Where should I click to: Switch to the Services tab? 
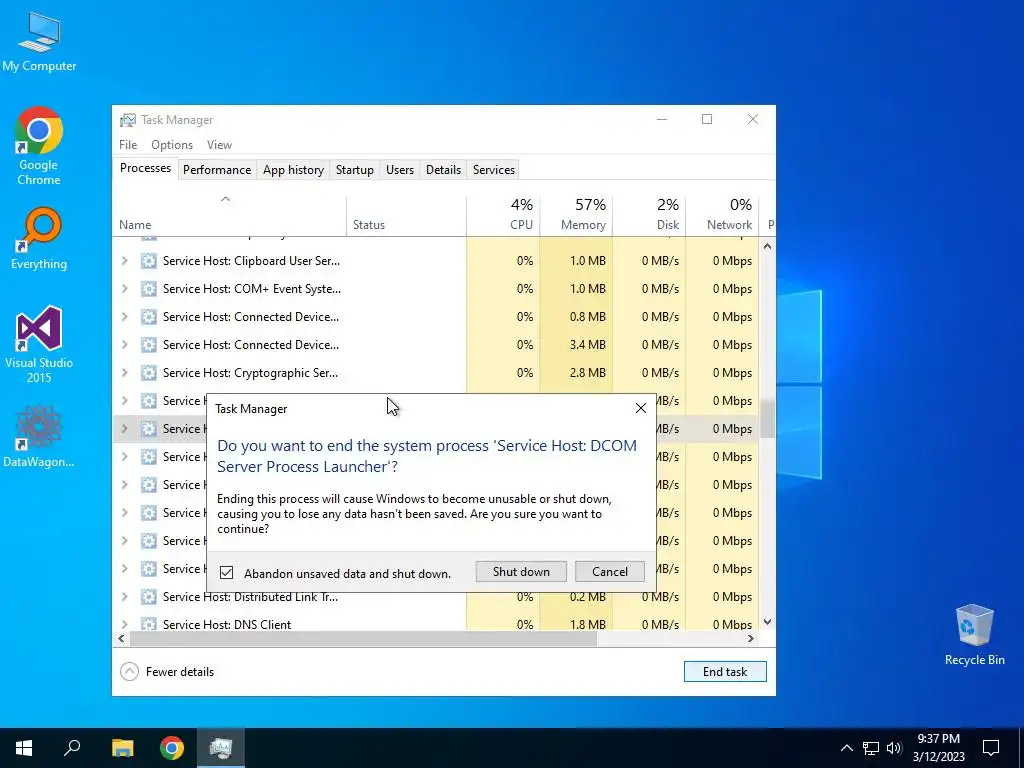click(494, 170)
